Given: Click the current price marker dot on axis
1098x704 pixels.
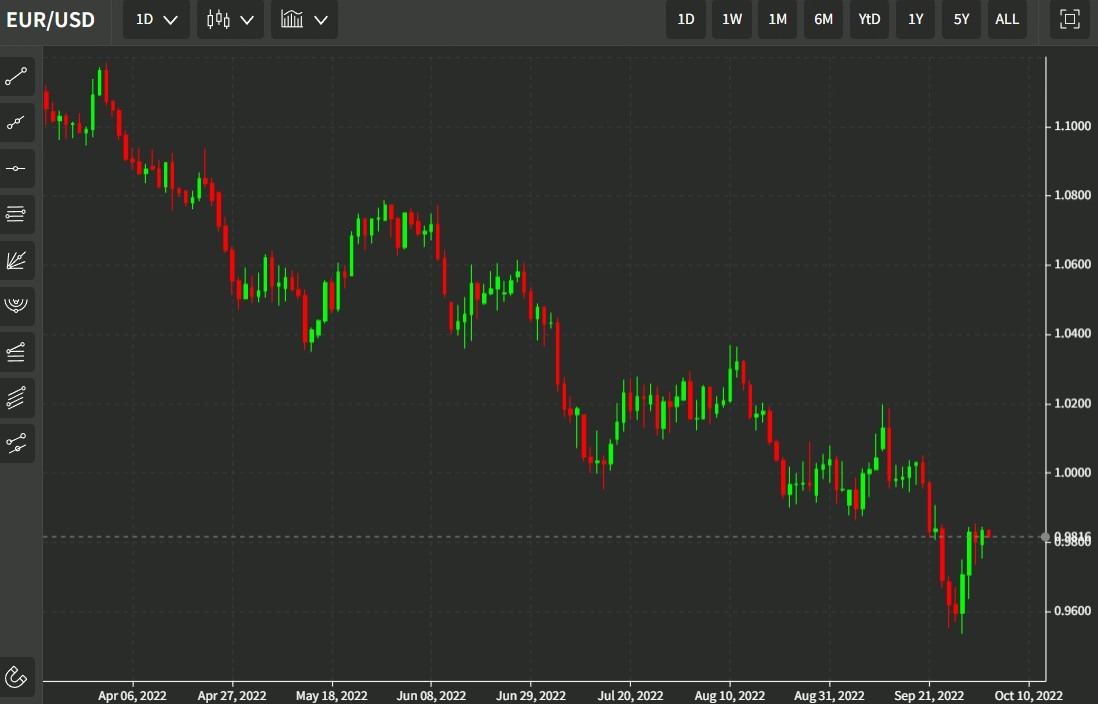Looking at the screenshot, I should [1045, 537].
